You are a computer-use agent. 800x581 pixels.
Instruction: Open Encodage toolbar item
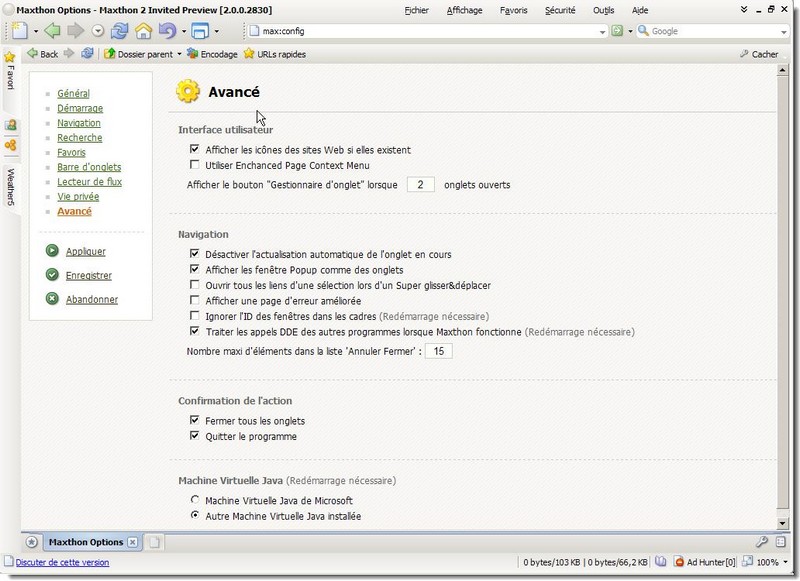[212, 54]
